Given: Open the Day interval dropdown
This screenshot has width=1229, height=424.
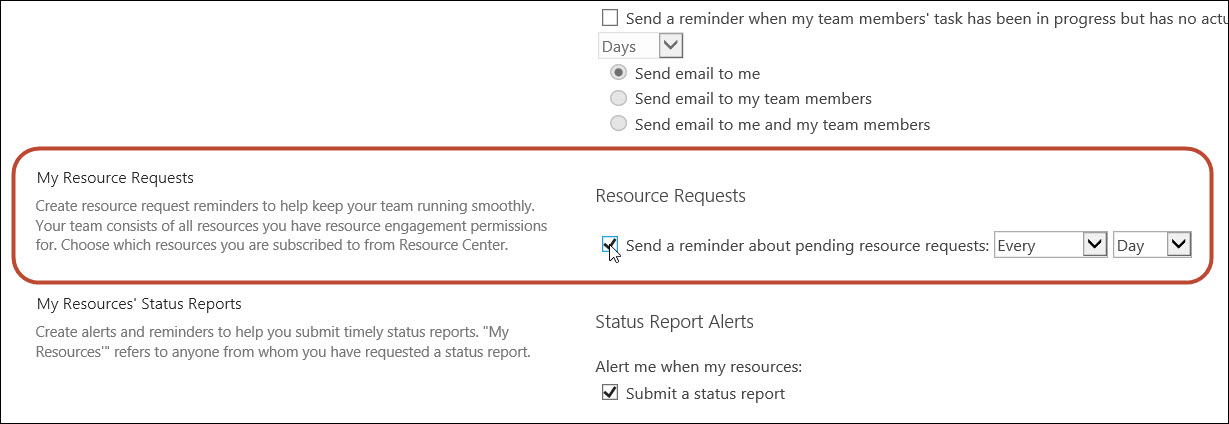Looking at the screenshot, I should point(1152,245).
